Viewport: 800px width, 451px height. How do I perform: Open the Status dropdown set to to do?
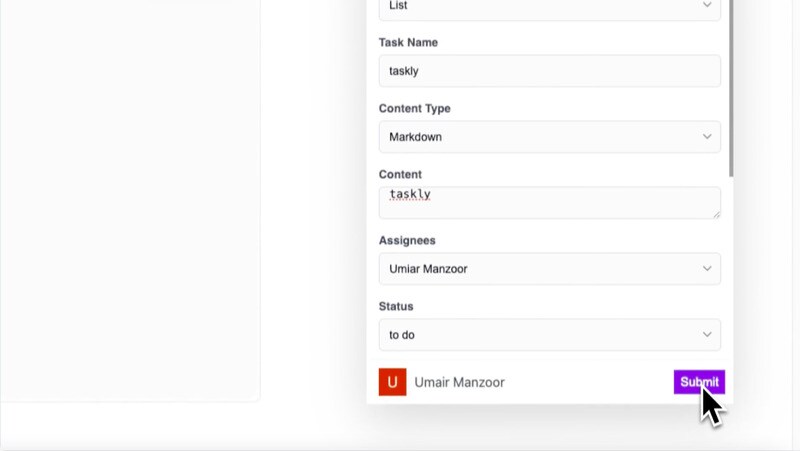(549, 335)
